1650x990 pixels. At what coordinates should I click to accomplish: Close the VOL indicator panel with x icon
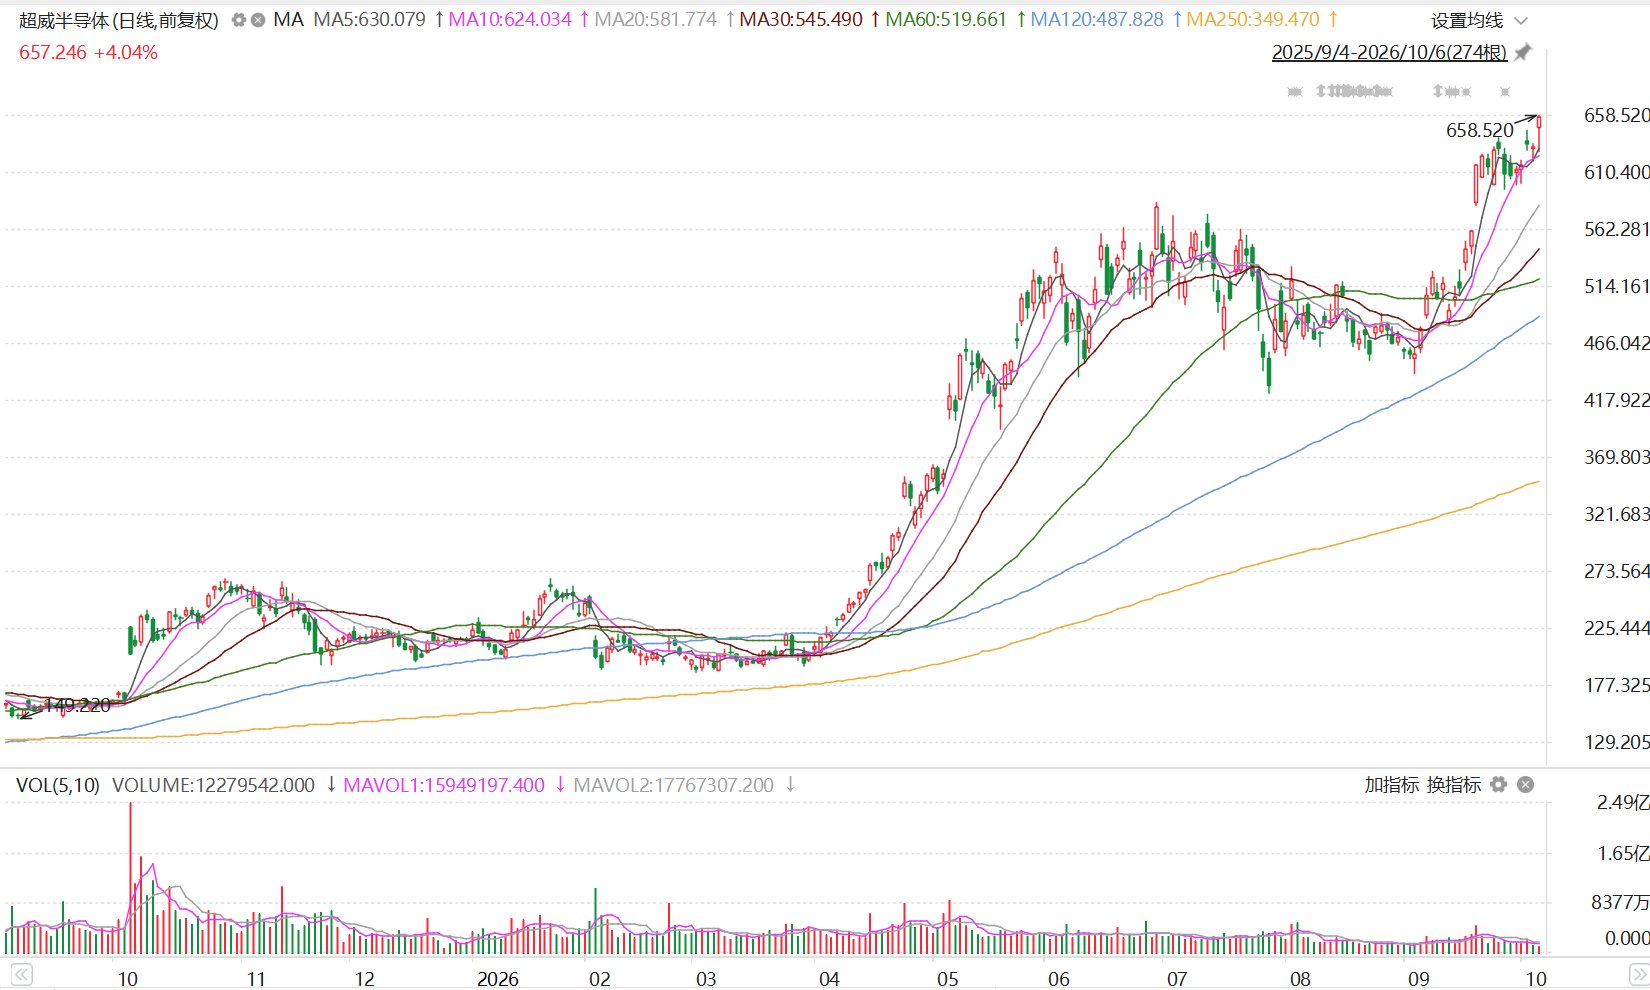point(1525,785)
